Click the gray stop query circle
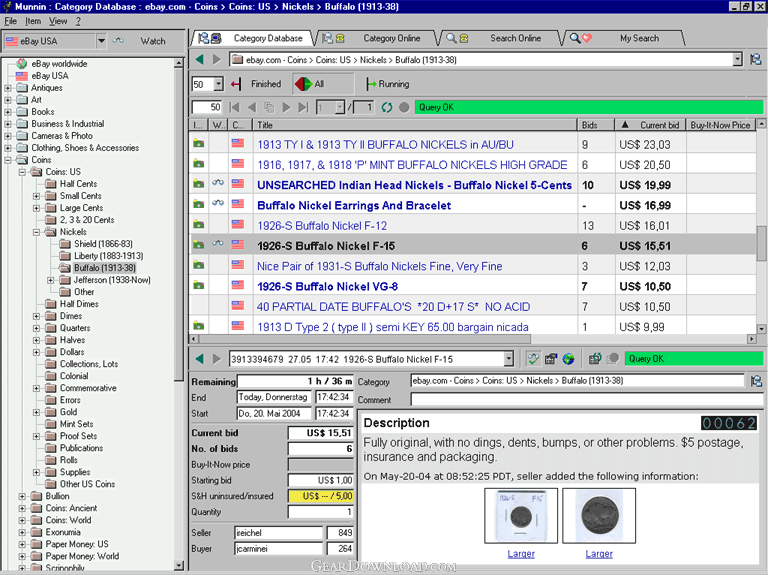768x575 pixels. [404, 107]
